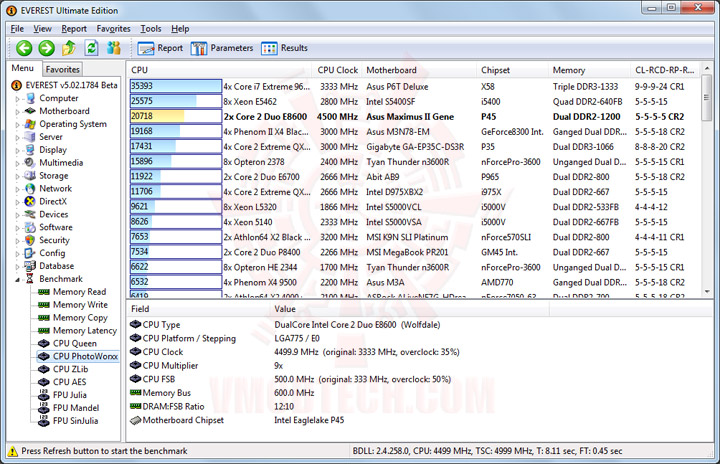Image resolution: width=720 pixels, height=464 pixels.
Task: Click the Network icon in tree
Action: pos(30,188)
